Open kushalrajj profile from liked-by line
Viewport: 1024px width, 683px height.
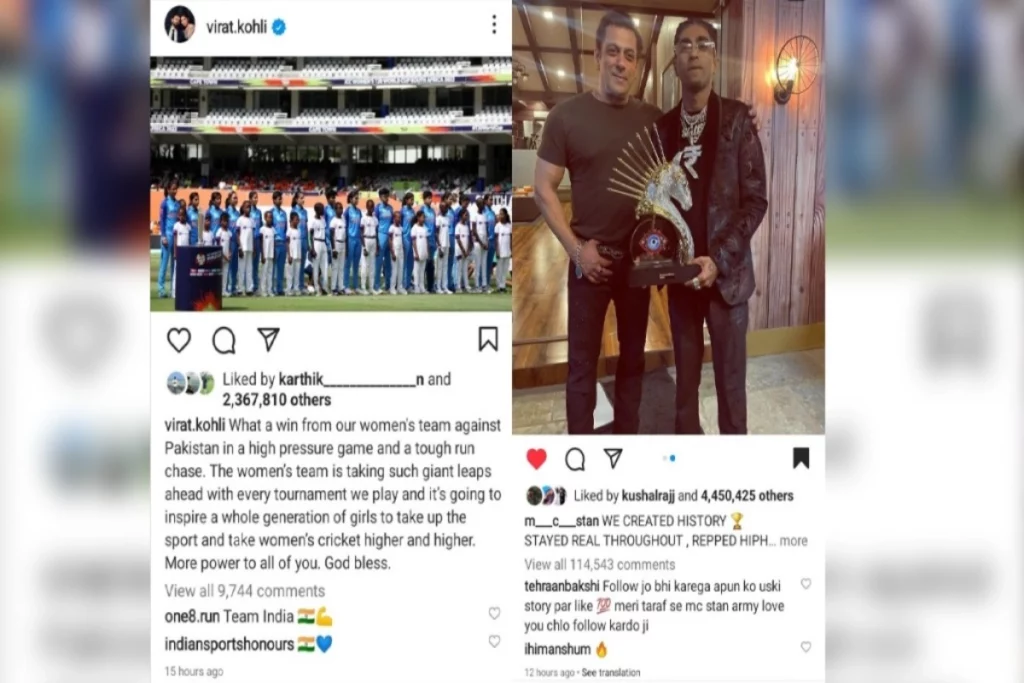click(648, 496)
